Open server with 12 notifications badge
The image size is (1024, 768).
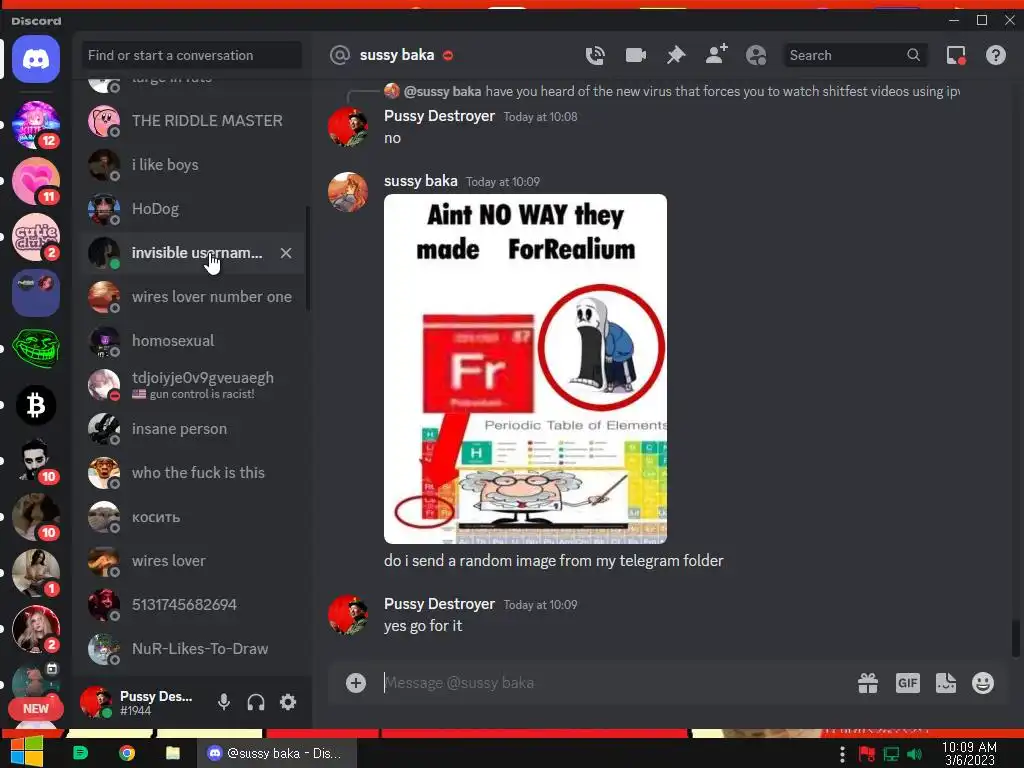pyautogui.click(x=36, y=125)
